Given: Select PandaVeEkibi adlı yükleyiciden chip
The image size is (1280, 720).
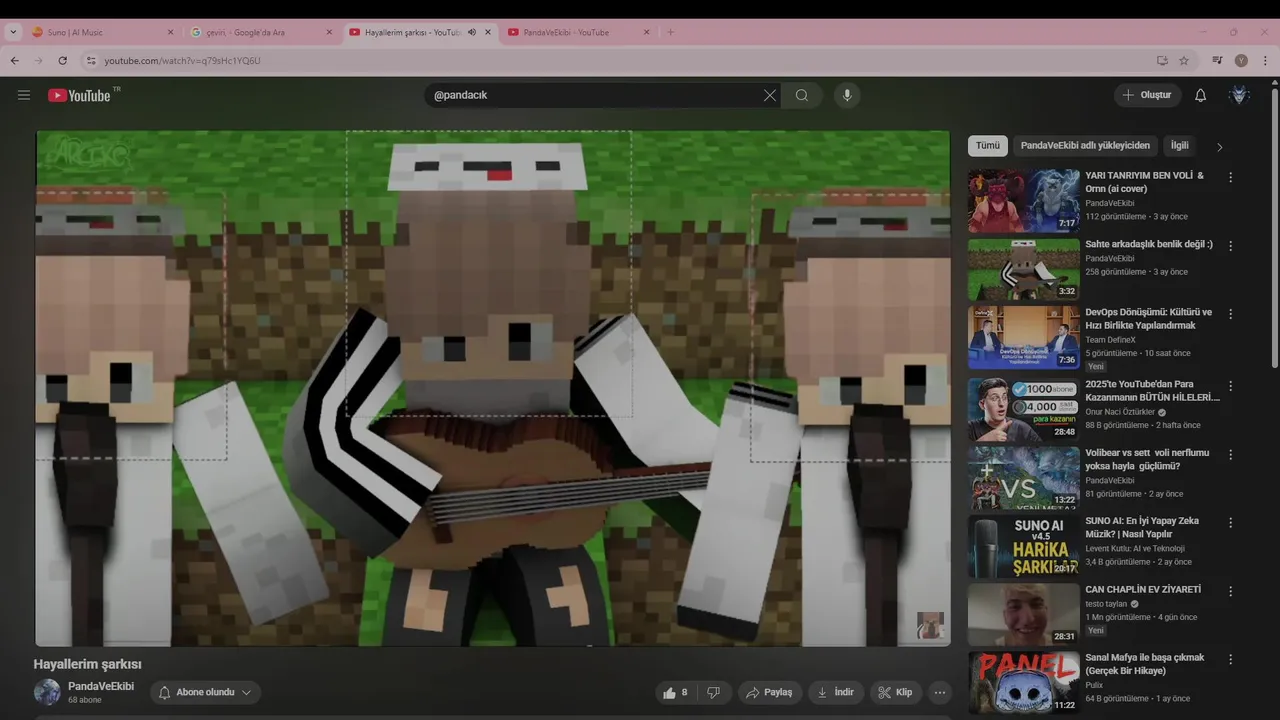Looking at the screenshot, I should (1085, 145).
